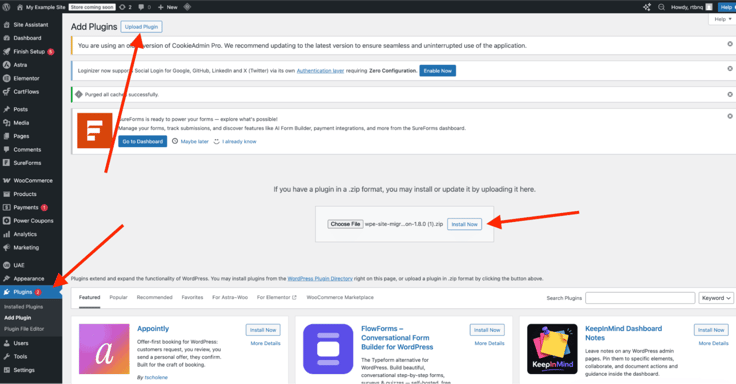Screen dimensions: 736x384
Task: Open Users in the sidebar
Action: pos(21,343)
